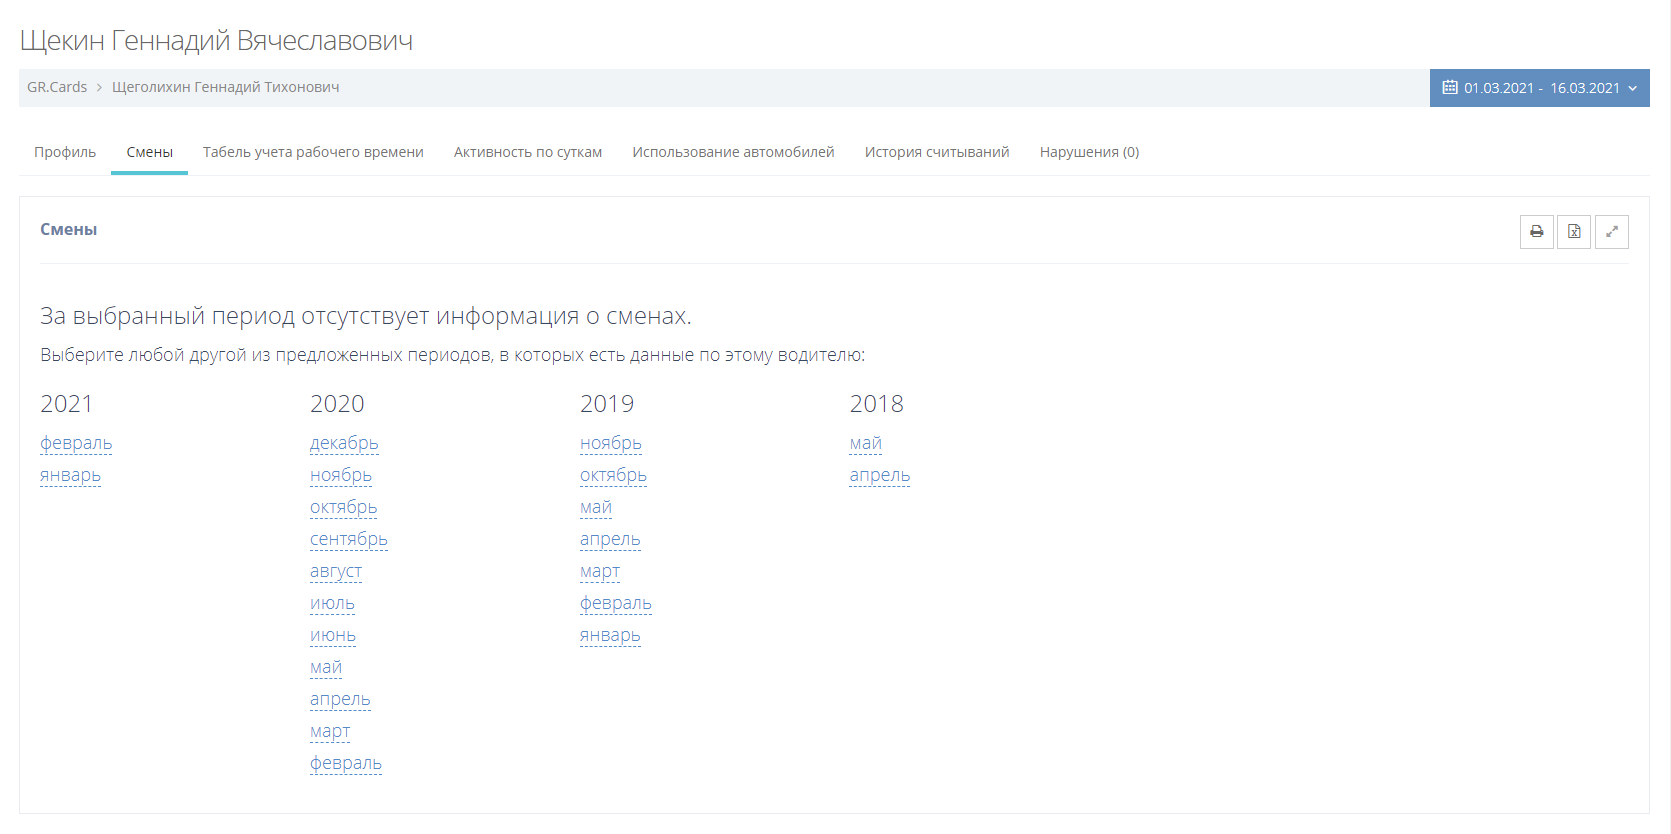
Task: View the Нарушения (0) tab
Action: tap(1089, 152)
